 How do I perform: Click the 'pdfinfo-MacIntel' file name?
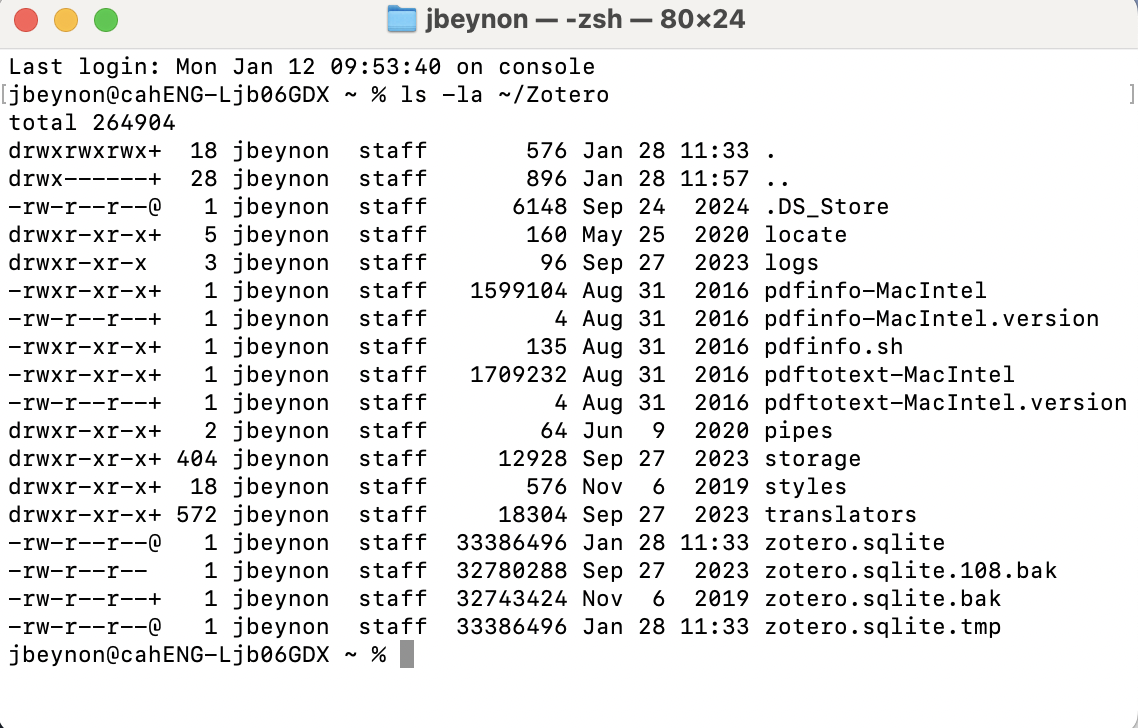(875, 291)
